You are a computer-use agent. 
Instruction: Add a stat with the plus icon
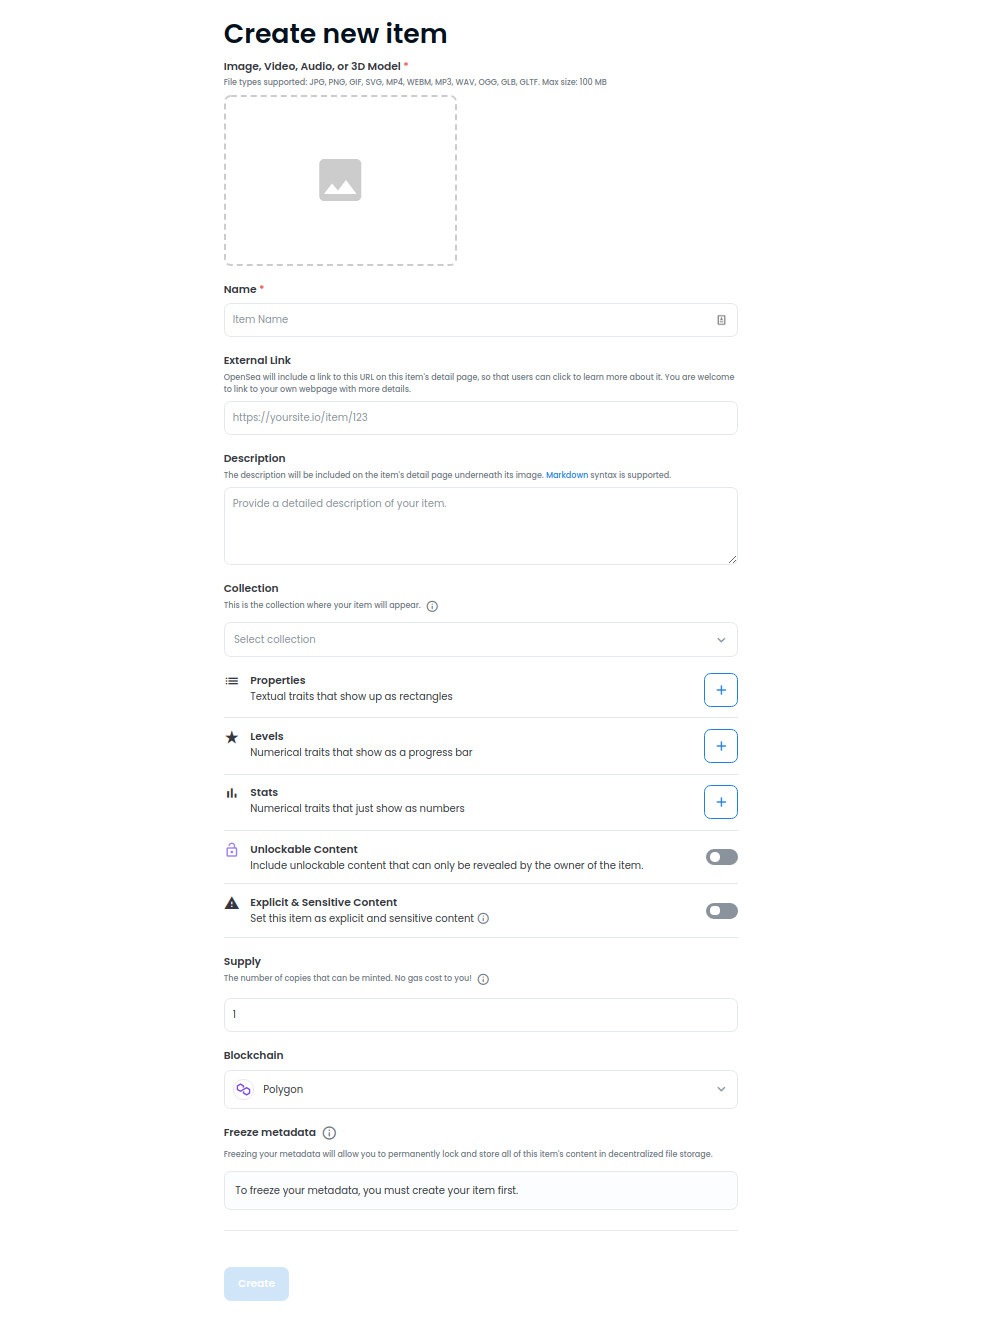[721, 802]
